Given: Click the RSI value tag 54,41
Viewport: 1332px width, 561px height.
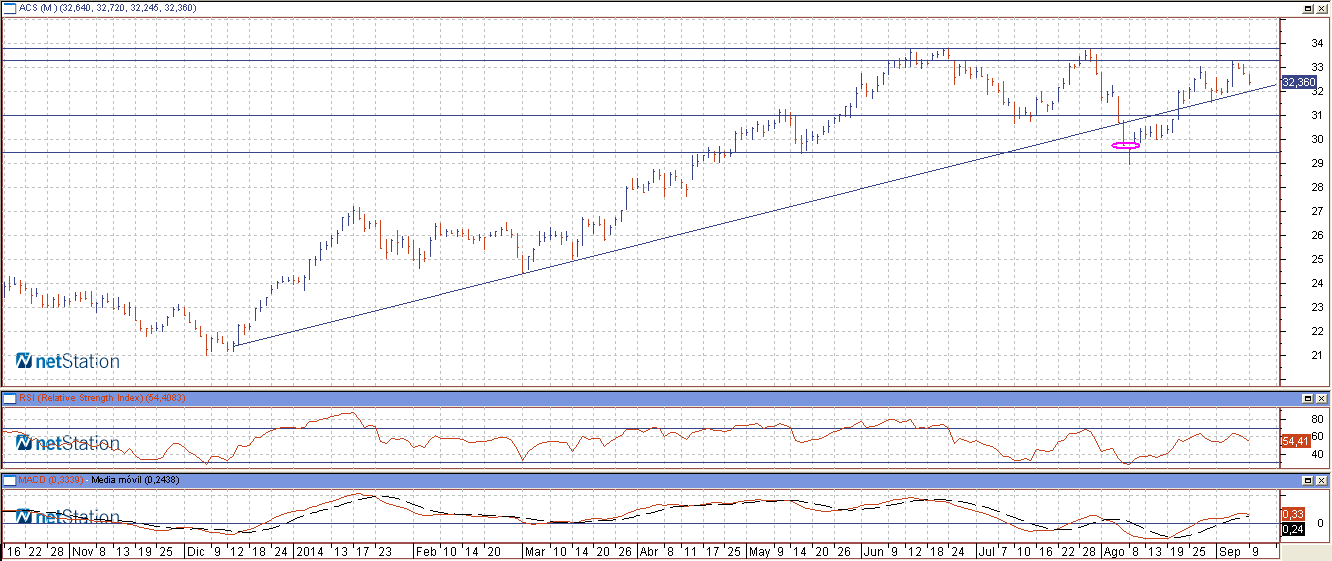Looking at the screenshot, I should [1294, 441].
